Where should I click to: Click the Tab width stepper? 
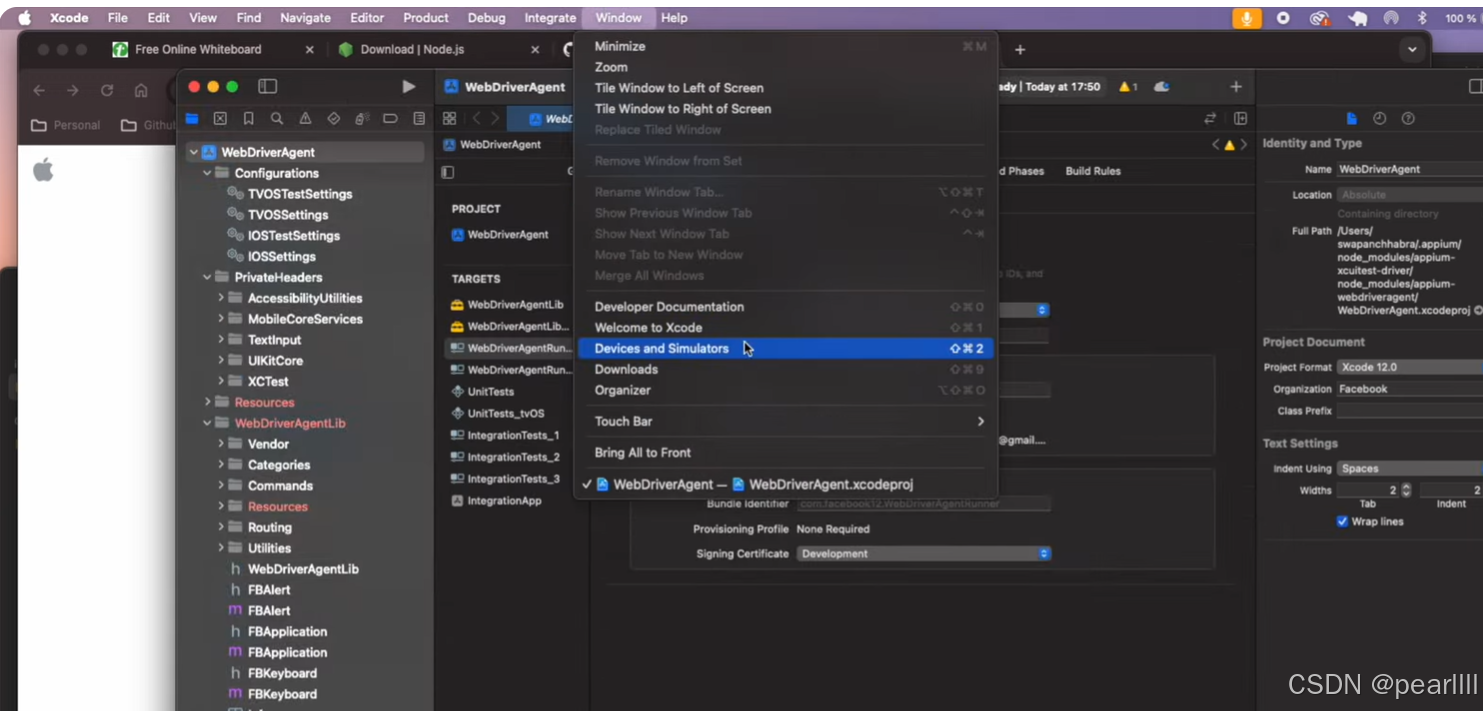pyautogui.click(x=1406, y=490)
